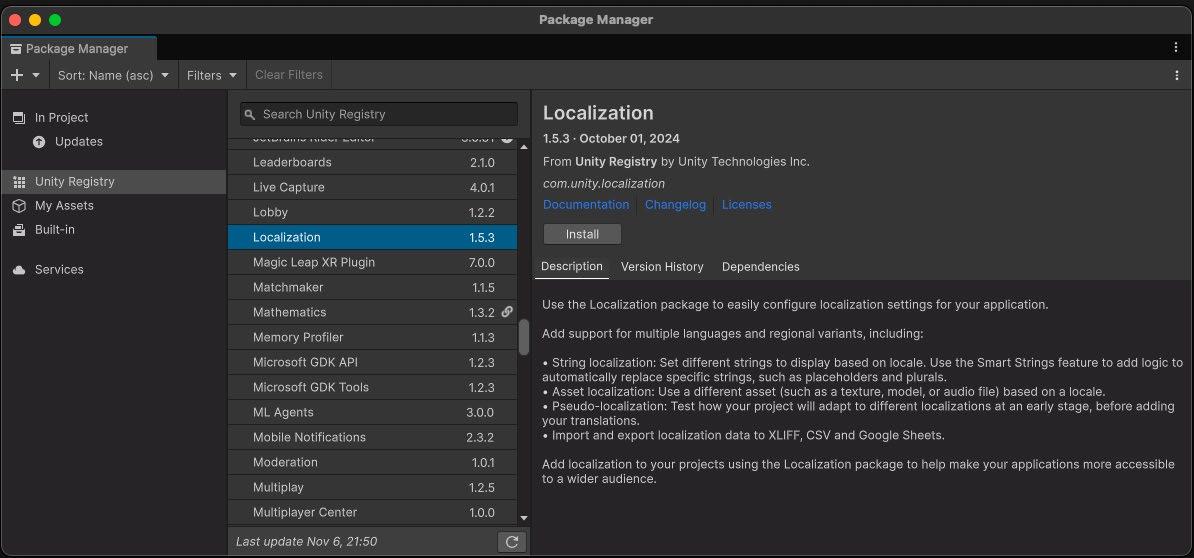Viewport: 1194px width, 558px height.
Task: Select the Mobile Notifications package
Action: [372, 437]
